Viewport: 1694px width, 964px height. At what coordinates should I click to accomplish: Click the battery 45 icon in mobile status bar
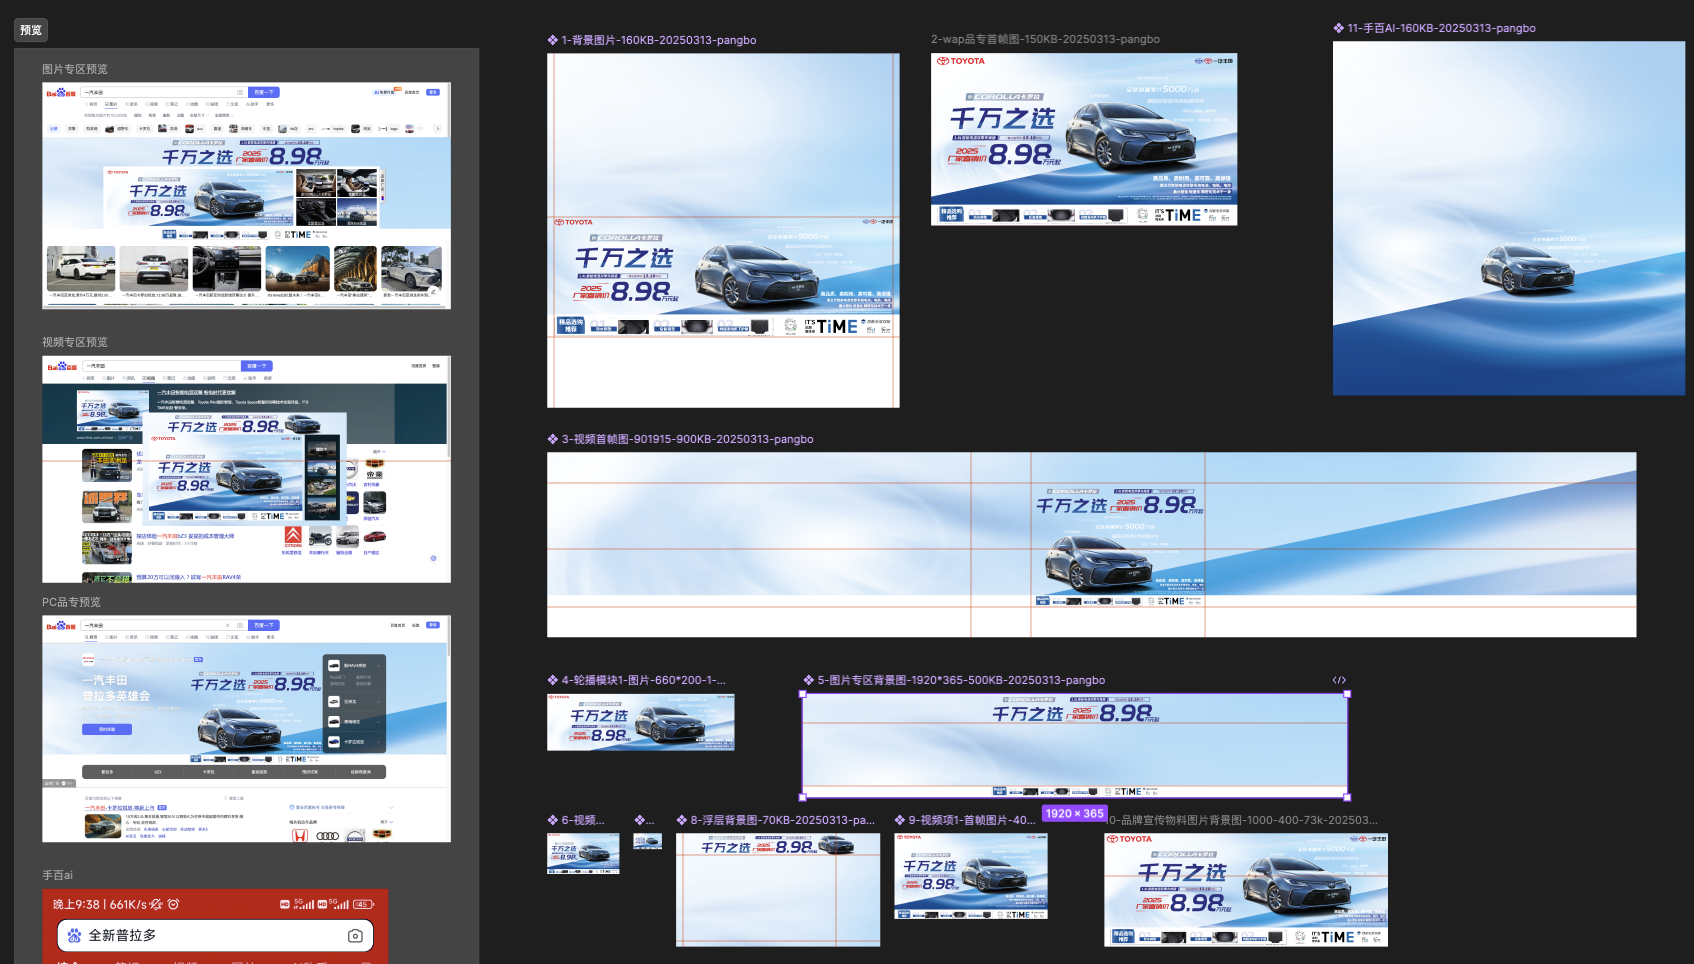364,904
